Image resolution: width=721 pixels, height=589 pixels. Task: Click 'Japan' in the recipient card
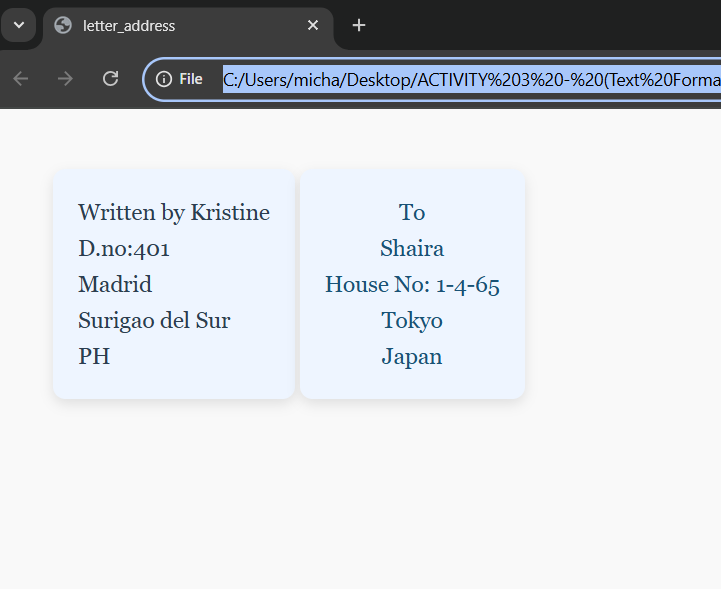click(412, 356)
